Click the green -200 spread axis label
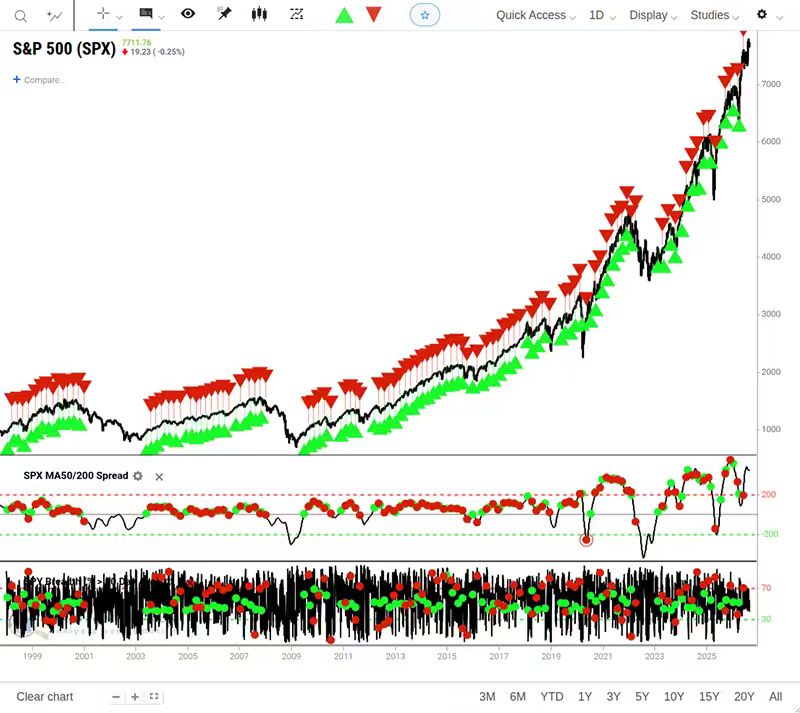The height and width of the screenshot is (713, 800). (770, 534)
